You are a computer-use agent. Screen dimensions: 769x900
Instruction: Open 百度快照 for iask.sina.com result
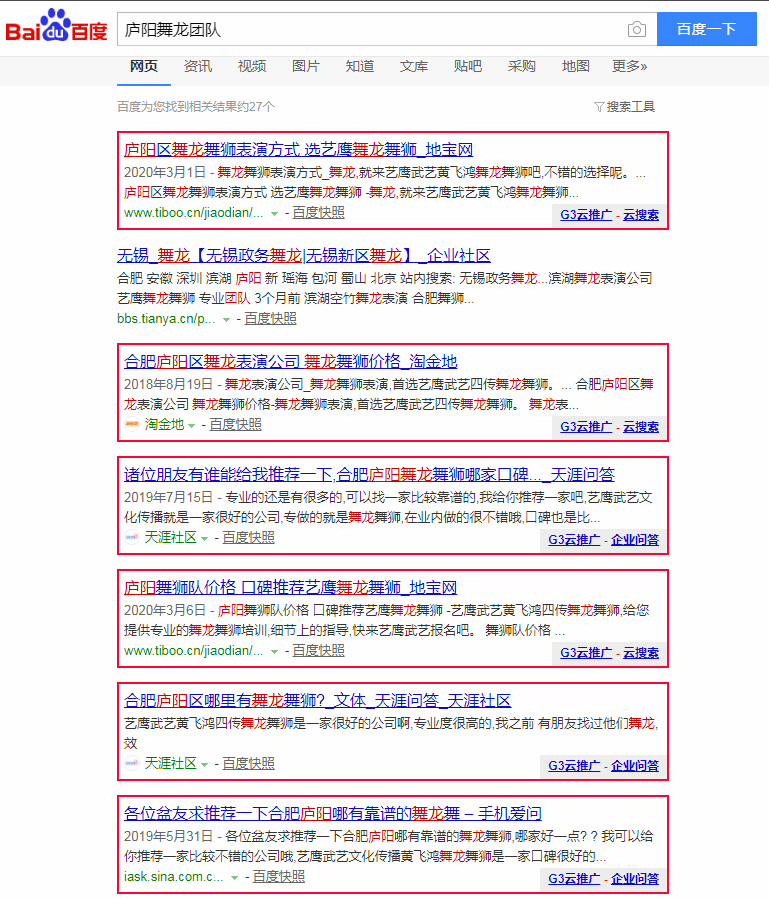[279, 877]
